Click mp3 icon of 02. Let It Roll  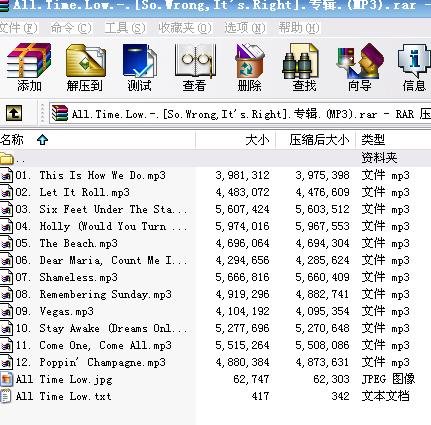[7, 192]
